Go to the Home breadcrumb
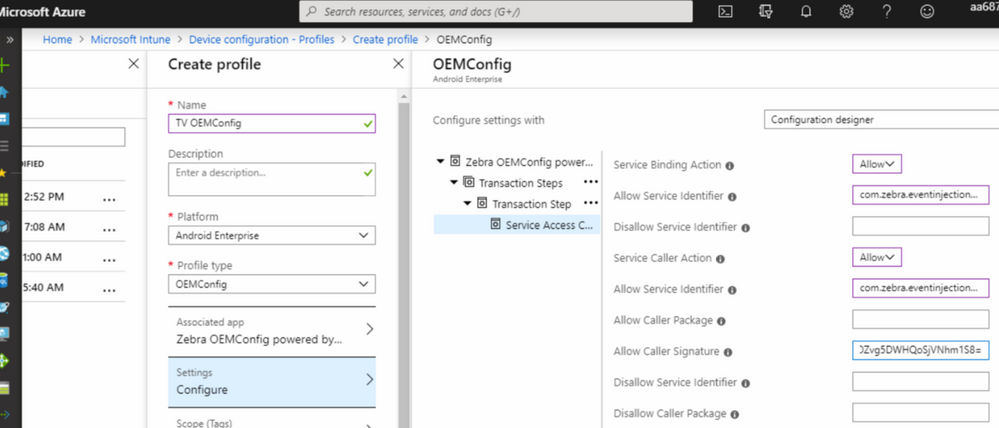 [x=57, y=39]
